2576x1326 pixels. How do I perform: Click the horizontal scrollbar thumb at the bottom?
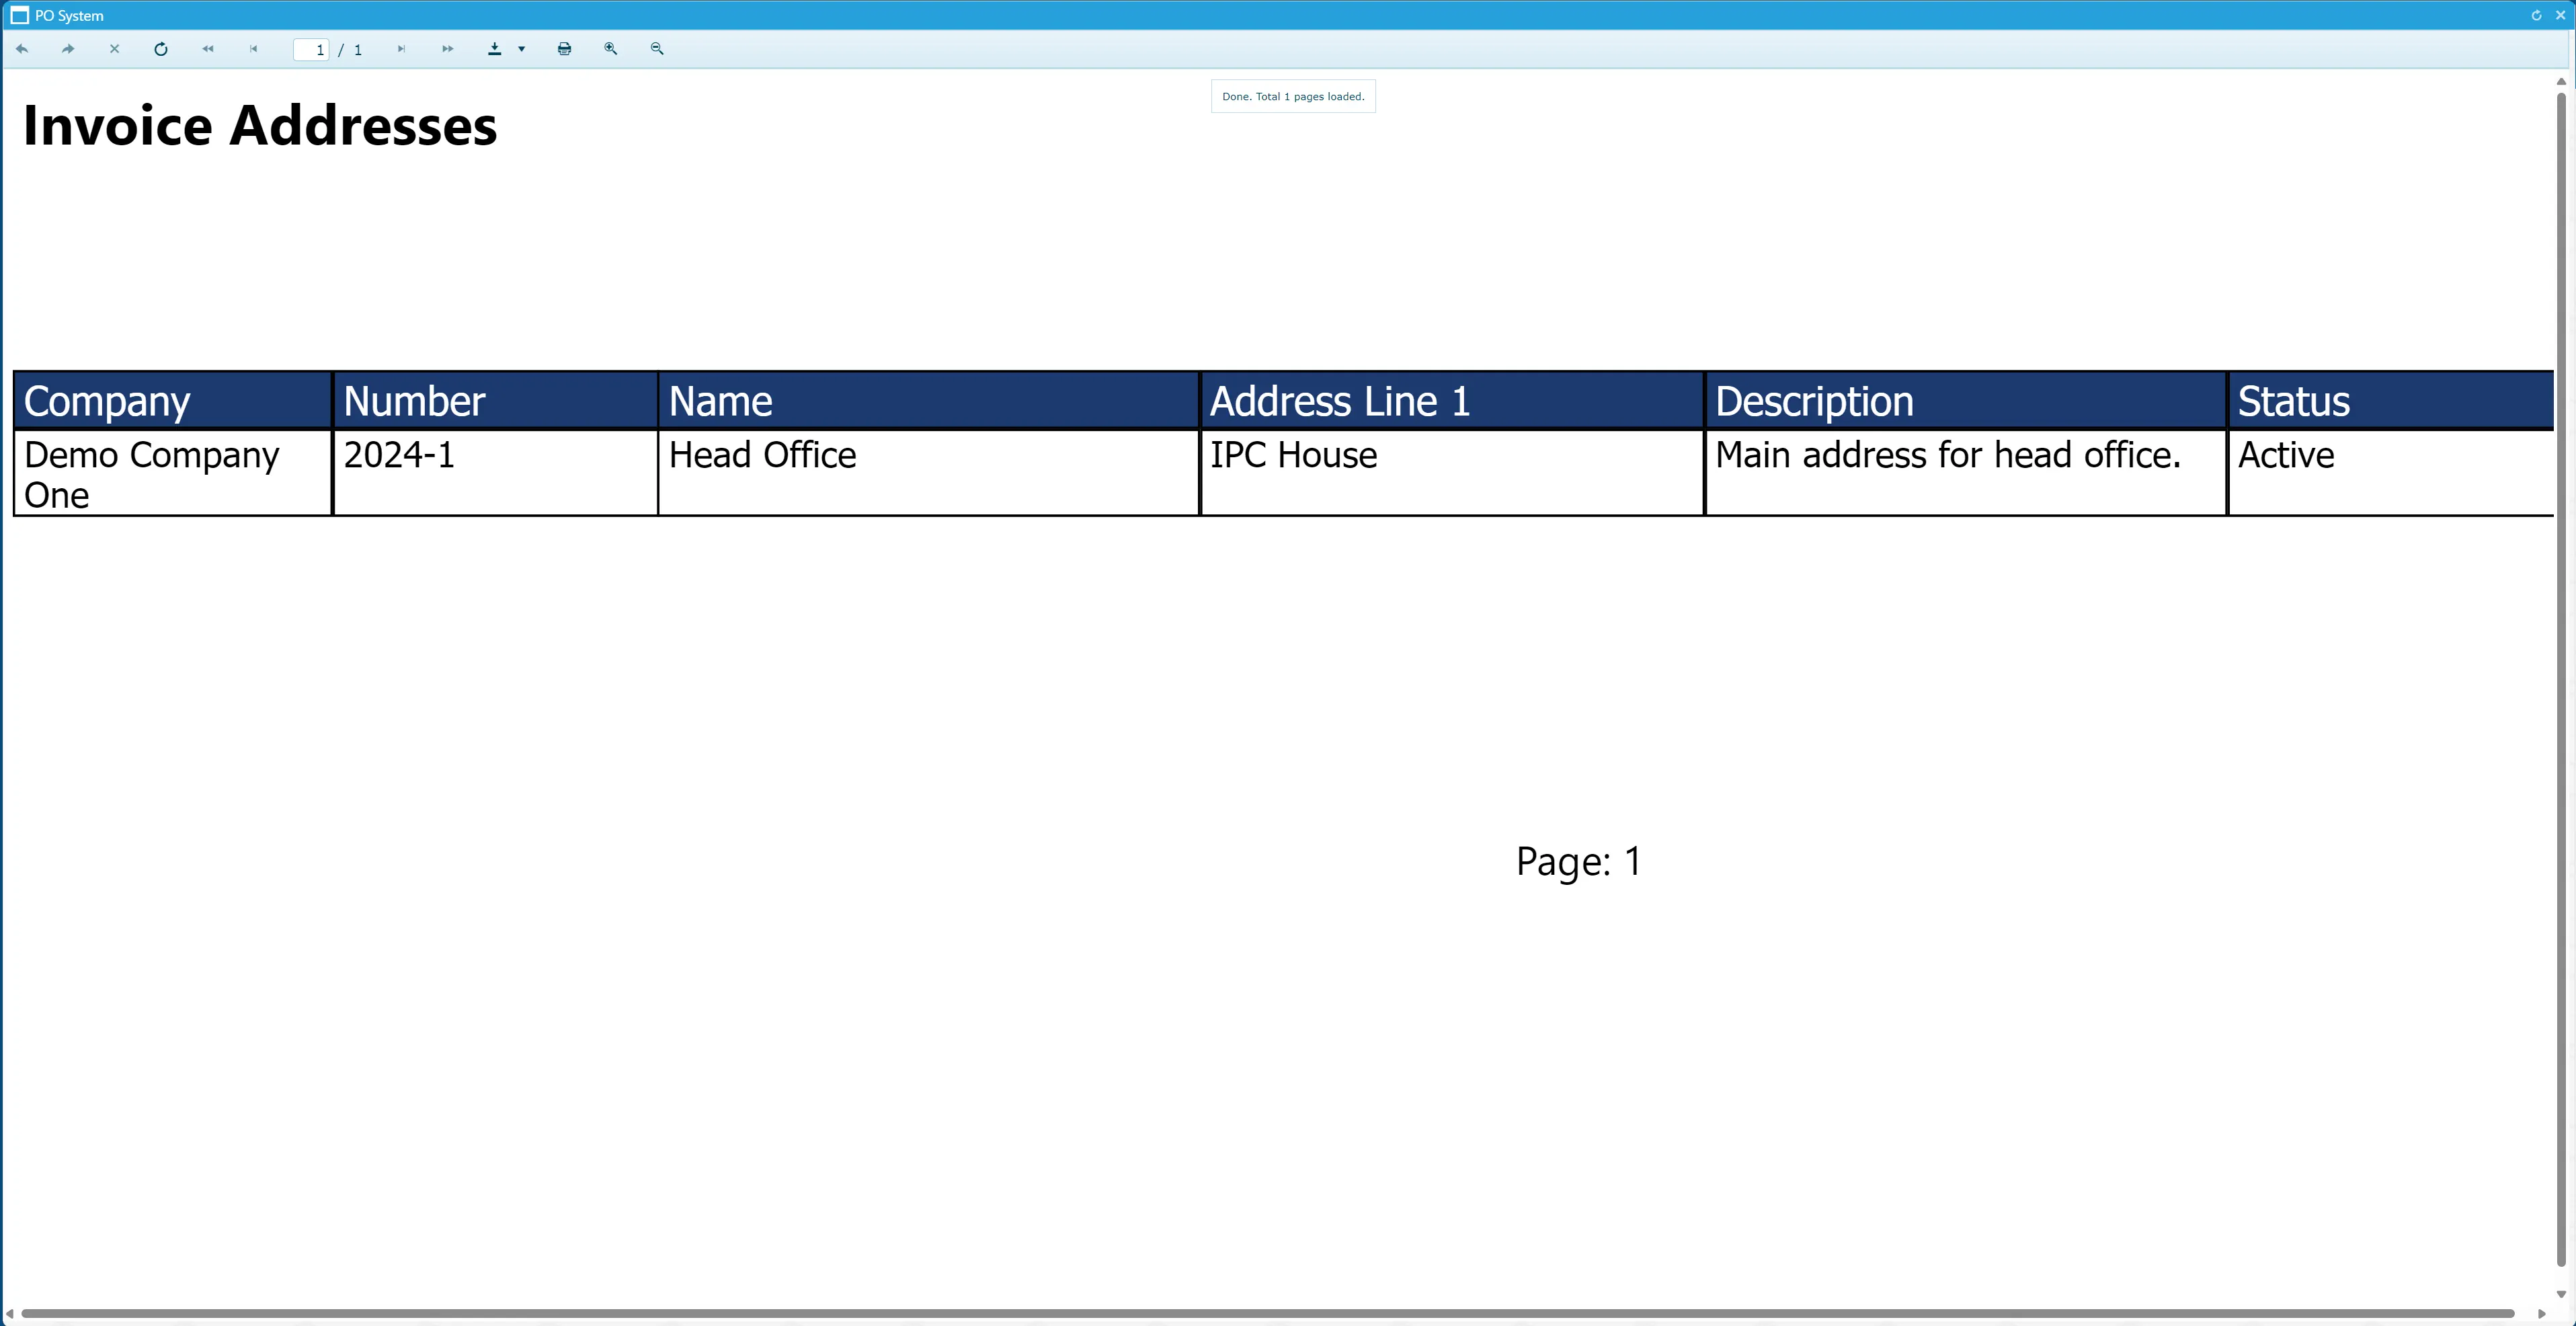(x=1268, y=1313)
